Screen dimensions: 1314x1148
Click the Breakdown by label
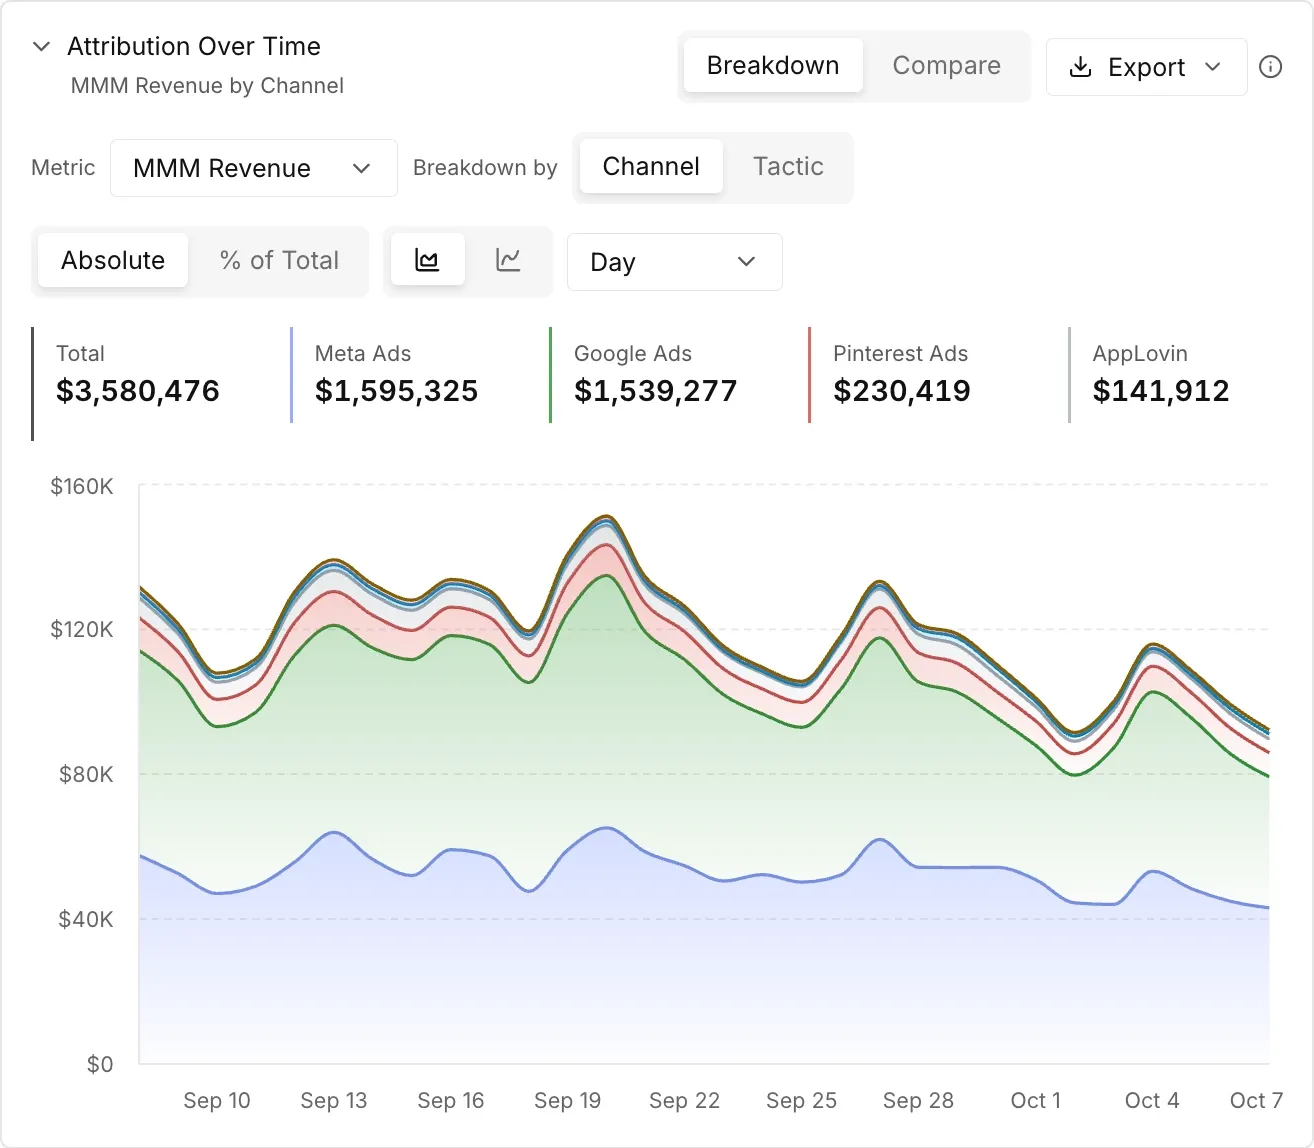tap(485, 168)
